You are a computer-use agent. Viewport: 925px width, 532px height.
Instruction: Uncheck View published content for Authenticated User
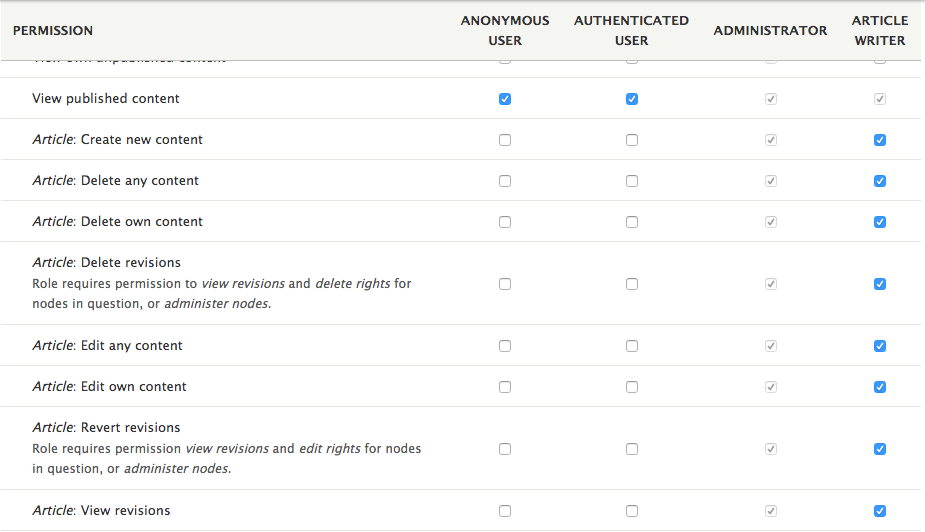tap(632, 99)
